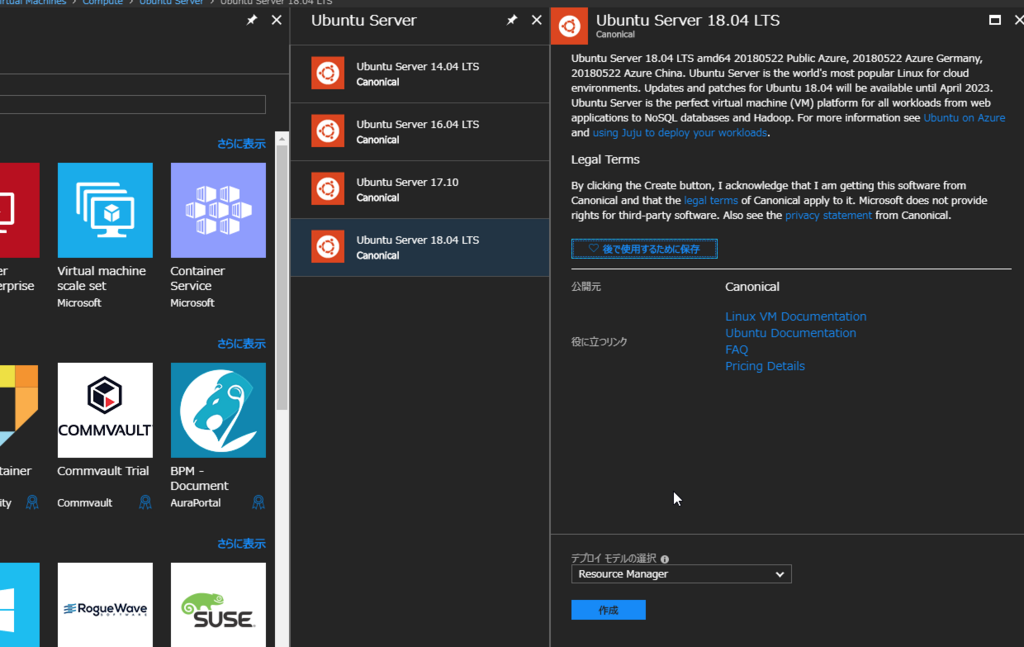Open the Linux VM Documentation link
1024x647 pixels.
click(795, 316)
